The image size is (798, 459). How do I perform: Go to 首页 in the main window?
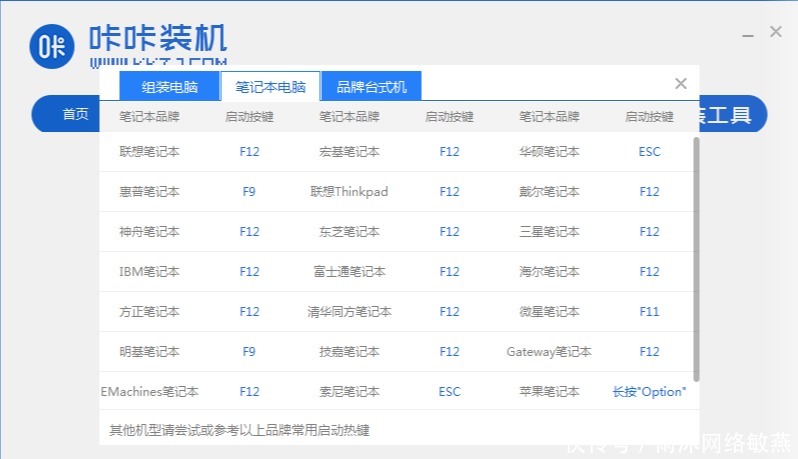point(75,113)
